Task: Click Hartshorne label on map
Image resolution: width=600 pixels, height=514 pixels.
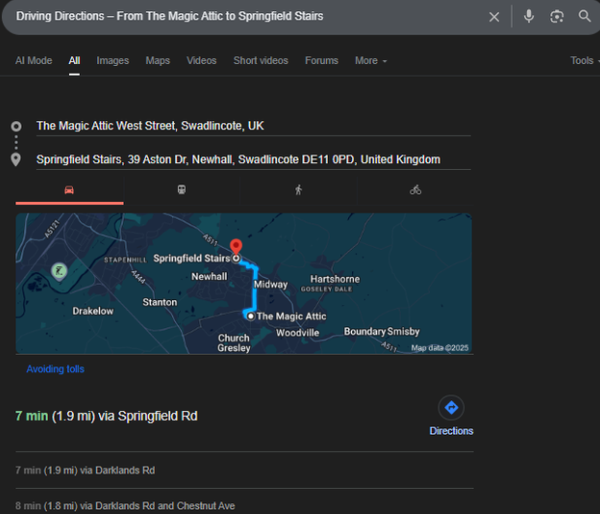Action: [335, 279]
